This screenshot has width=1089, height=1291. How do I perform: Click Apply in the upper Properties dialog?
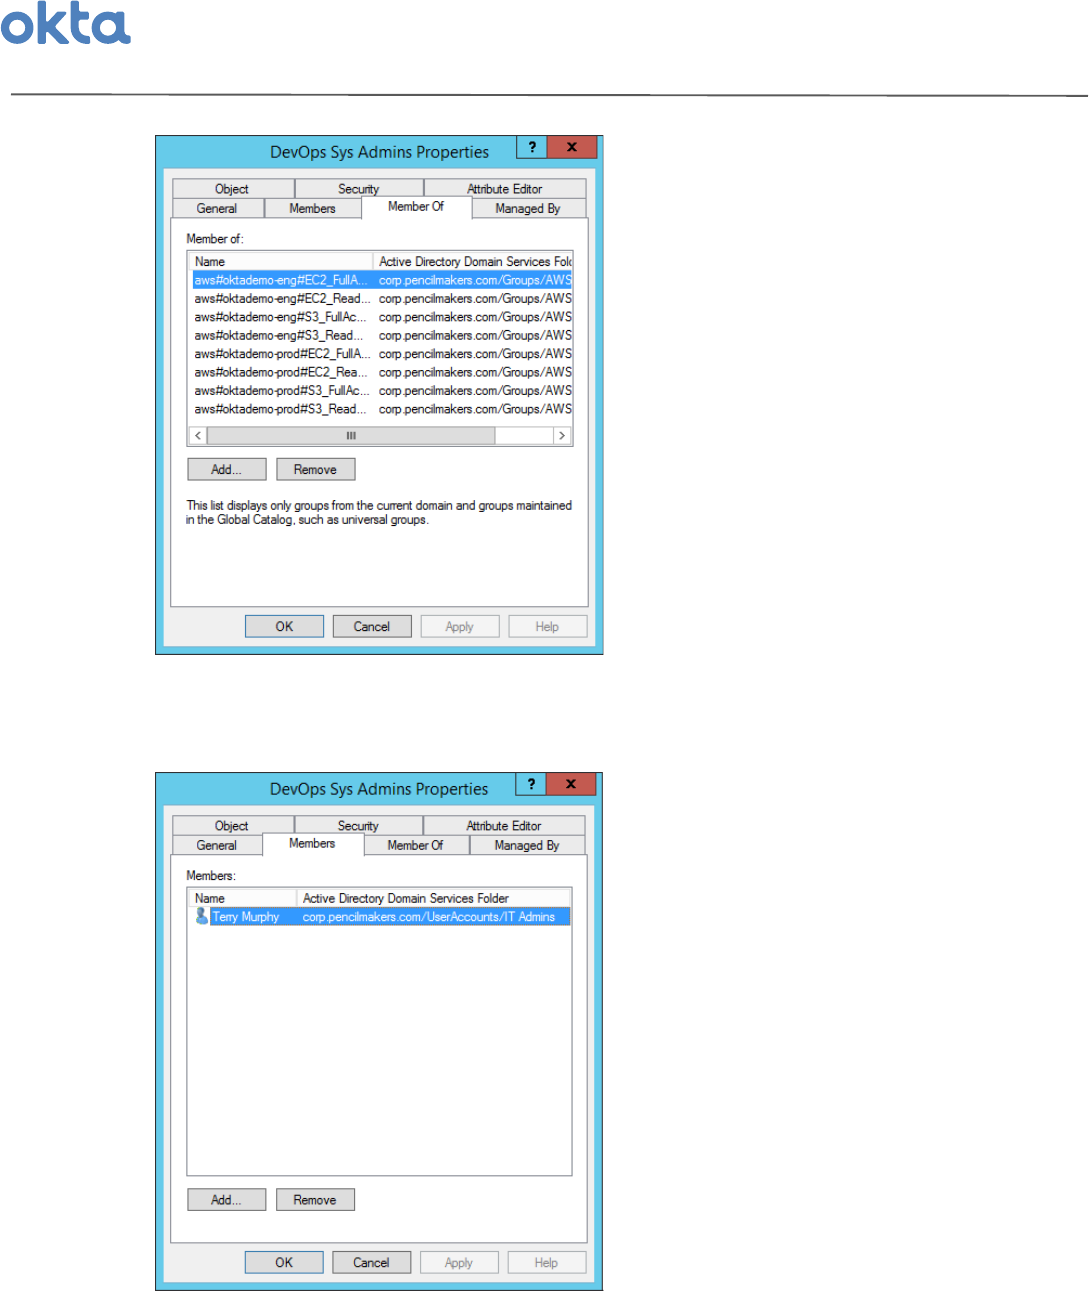[x=459, y=626]
